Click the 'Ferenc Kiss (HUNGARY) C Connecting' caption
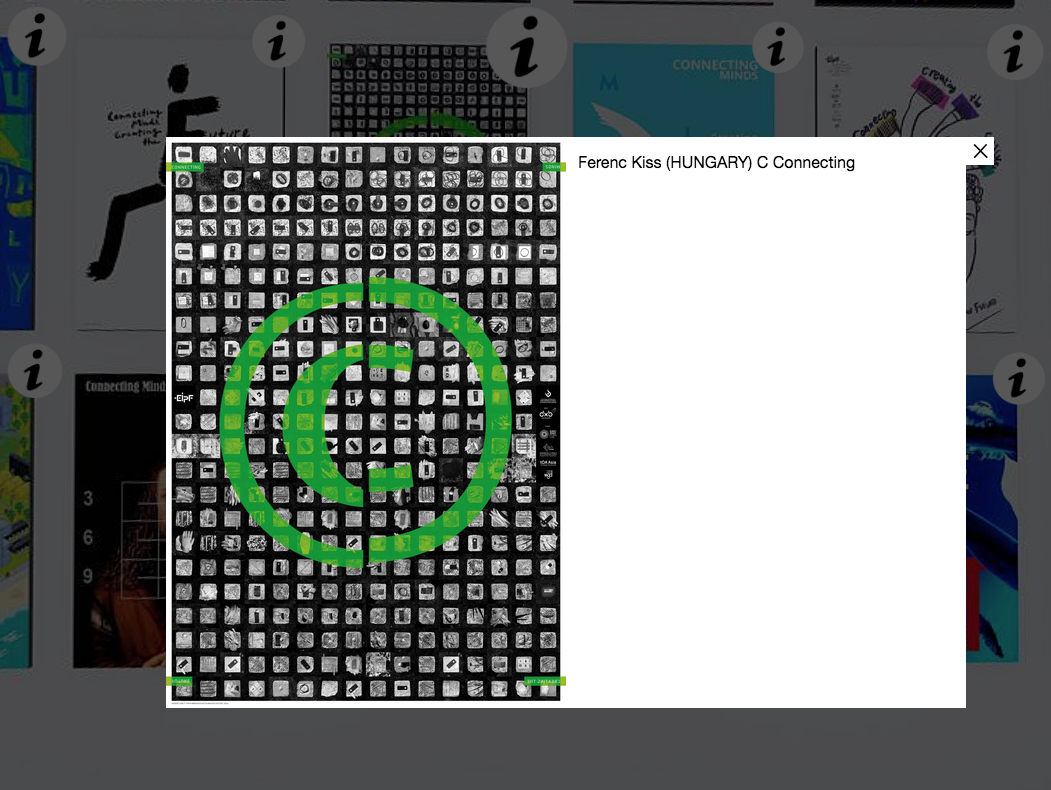Screen dimensions: 1051x790 click(x=716, y=163)
